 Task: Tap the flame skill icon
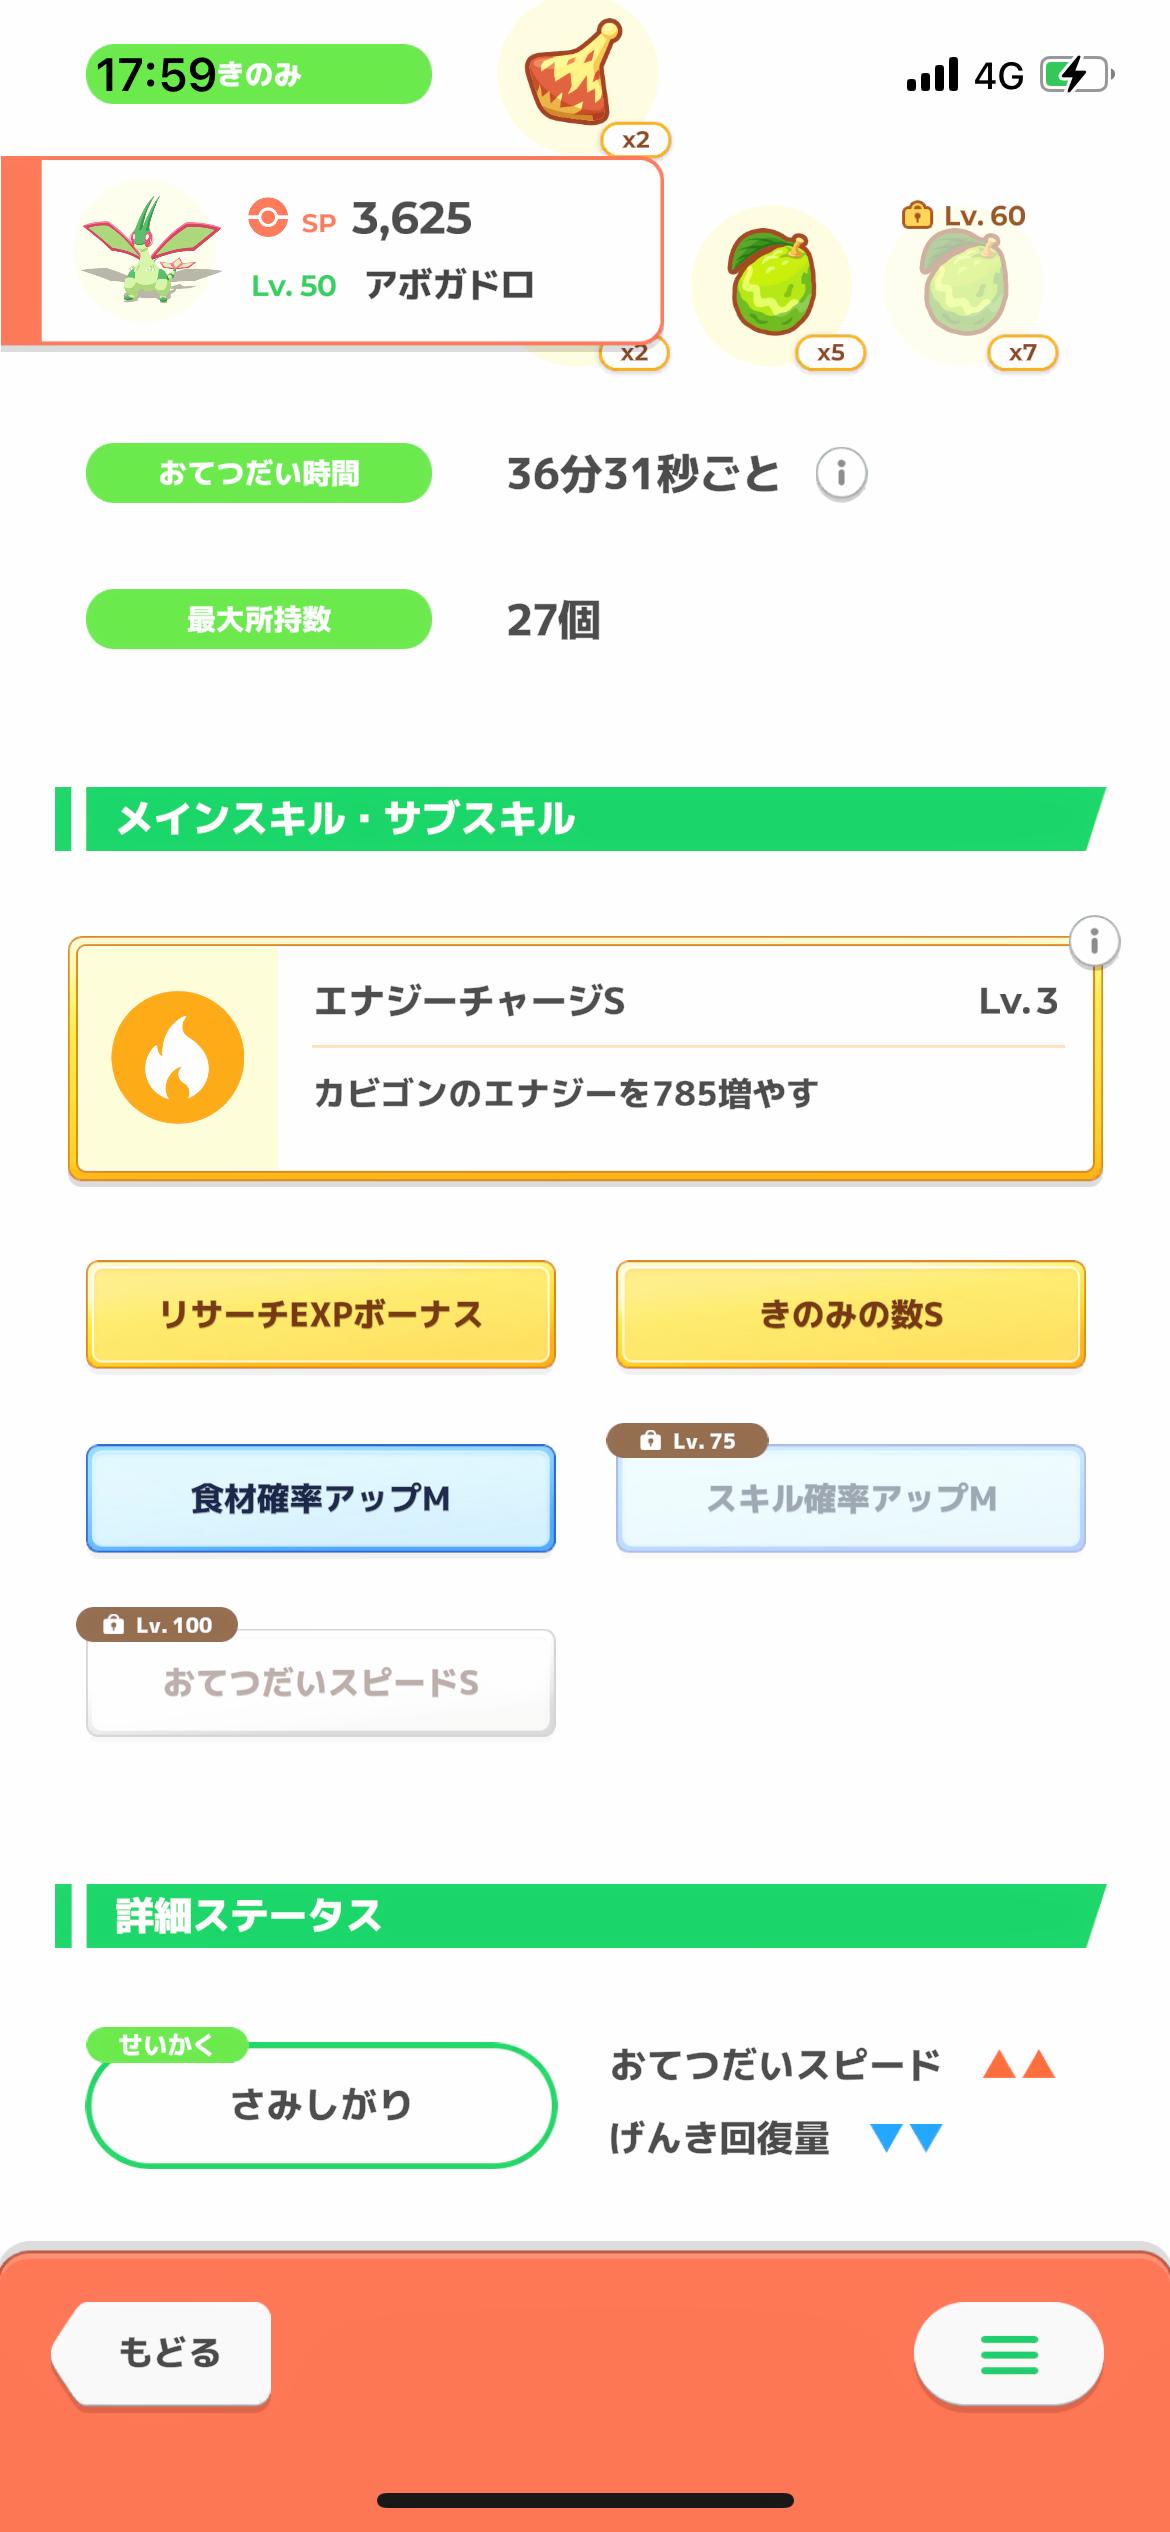[178, 1057]
